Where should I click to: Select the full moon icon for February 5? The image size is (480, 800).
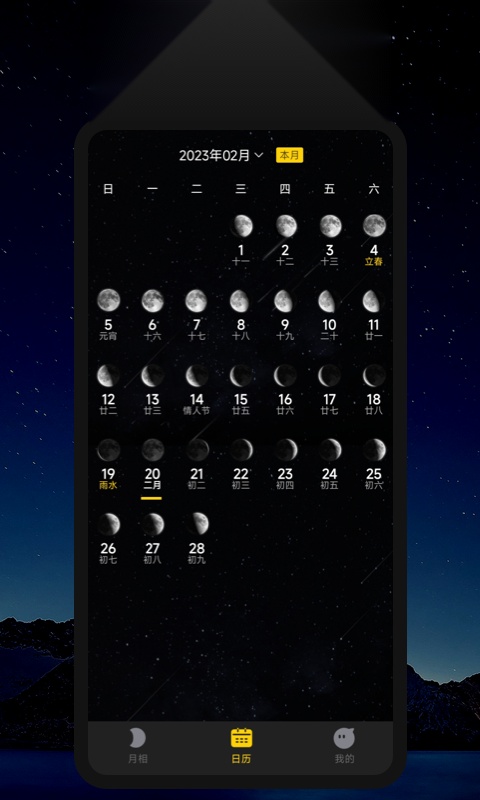108,301
